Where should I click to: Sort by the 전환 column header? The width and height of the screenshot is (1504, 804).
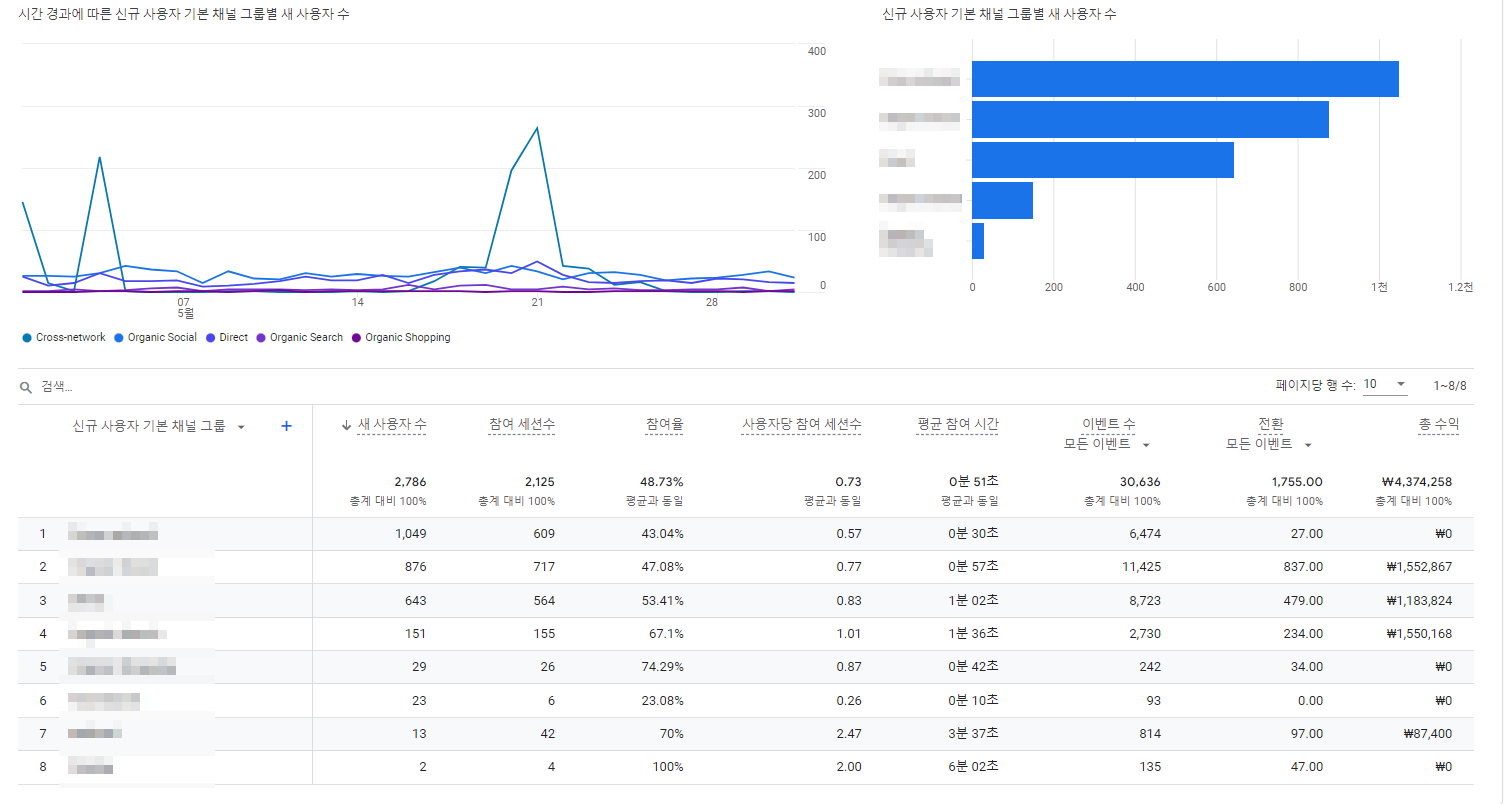point(1270,425)
